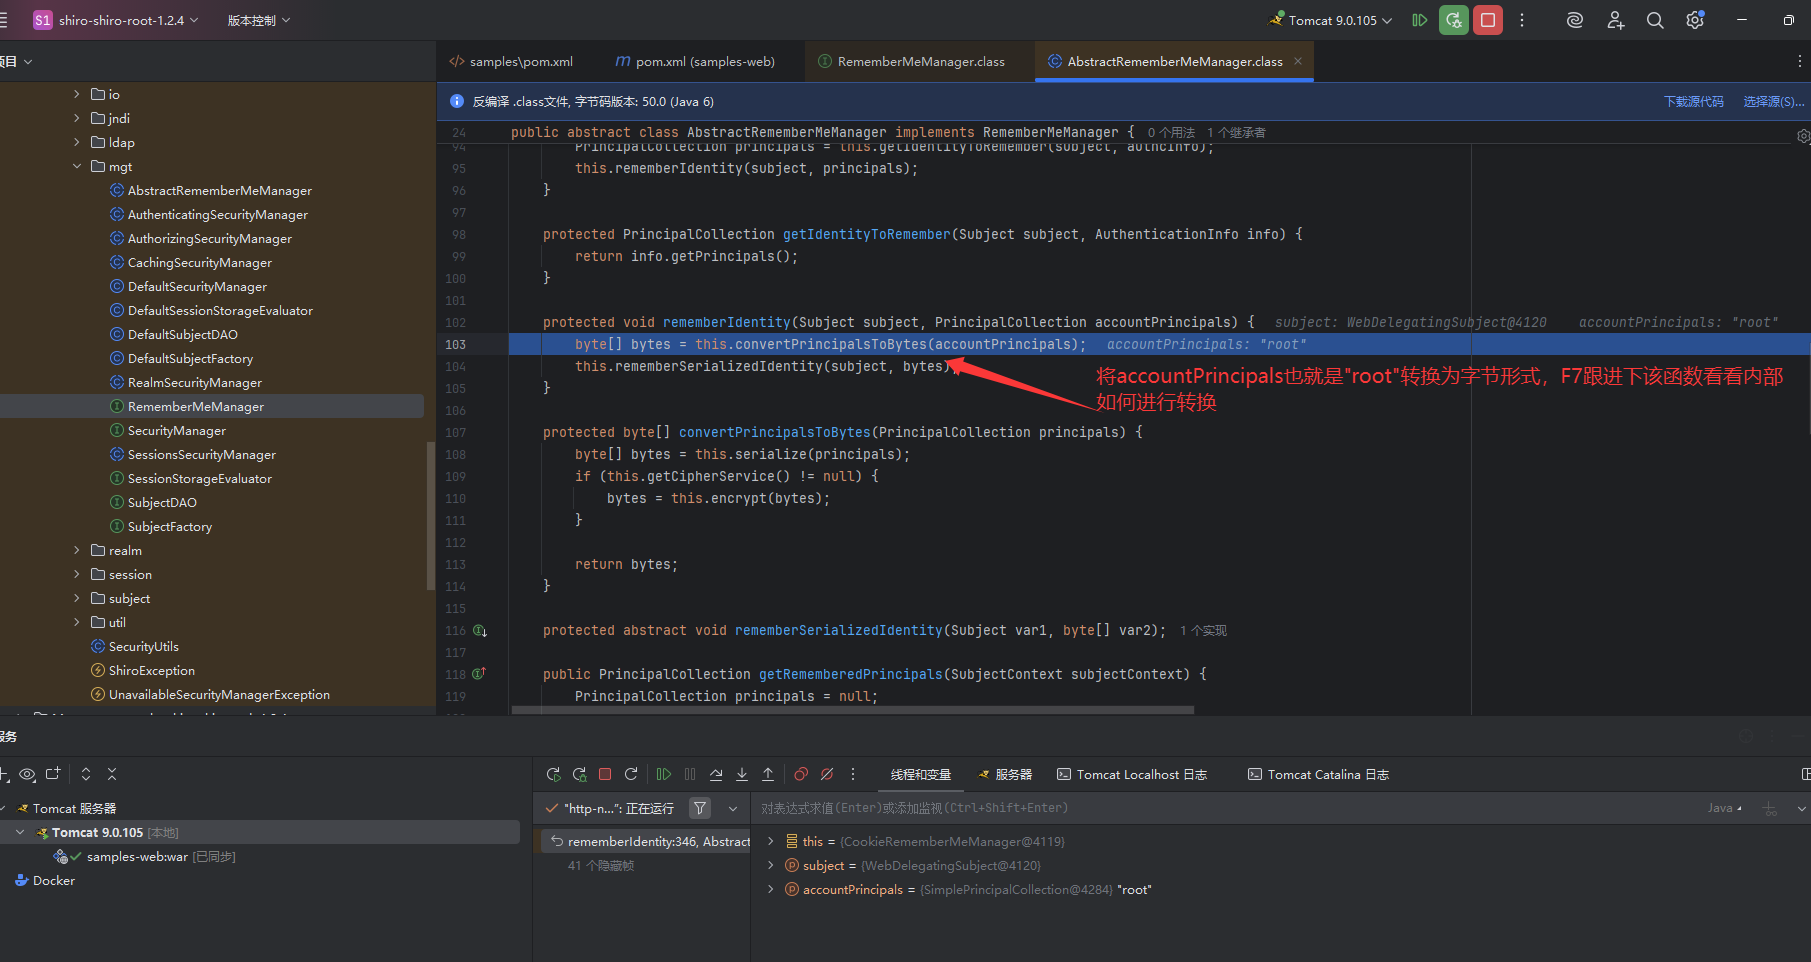This screenshot has width=1811, height=962.
Task: Toggle the services view eye options
Action: click(27, 774)
